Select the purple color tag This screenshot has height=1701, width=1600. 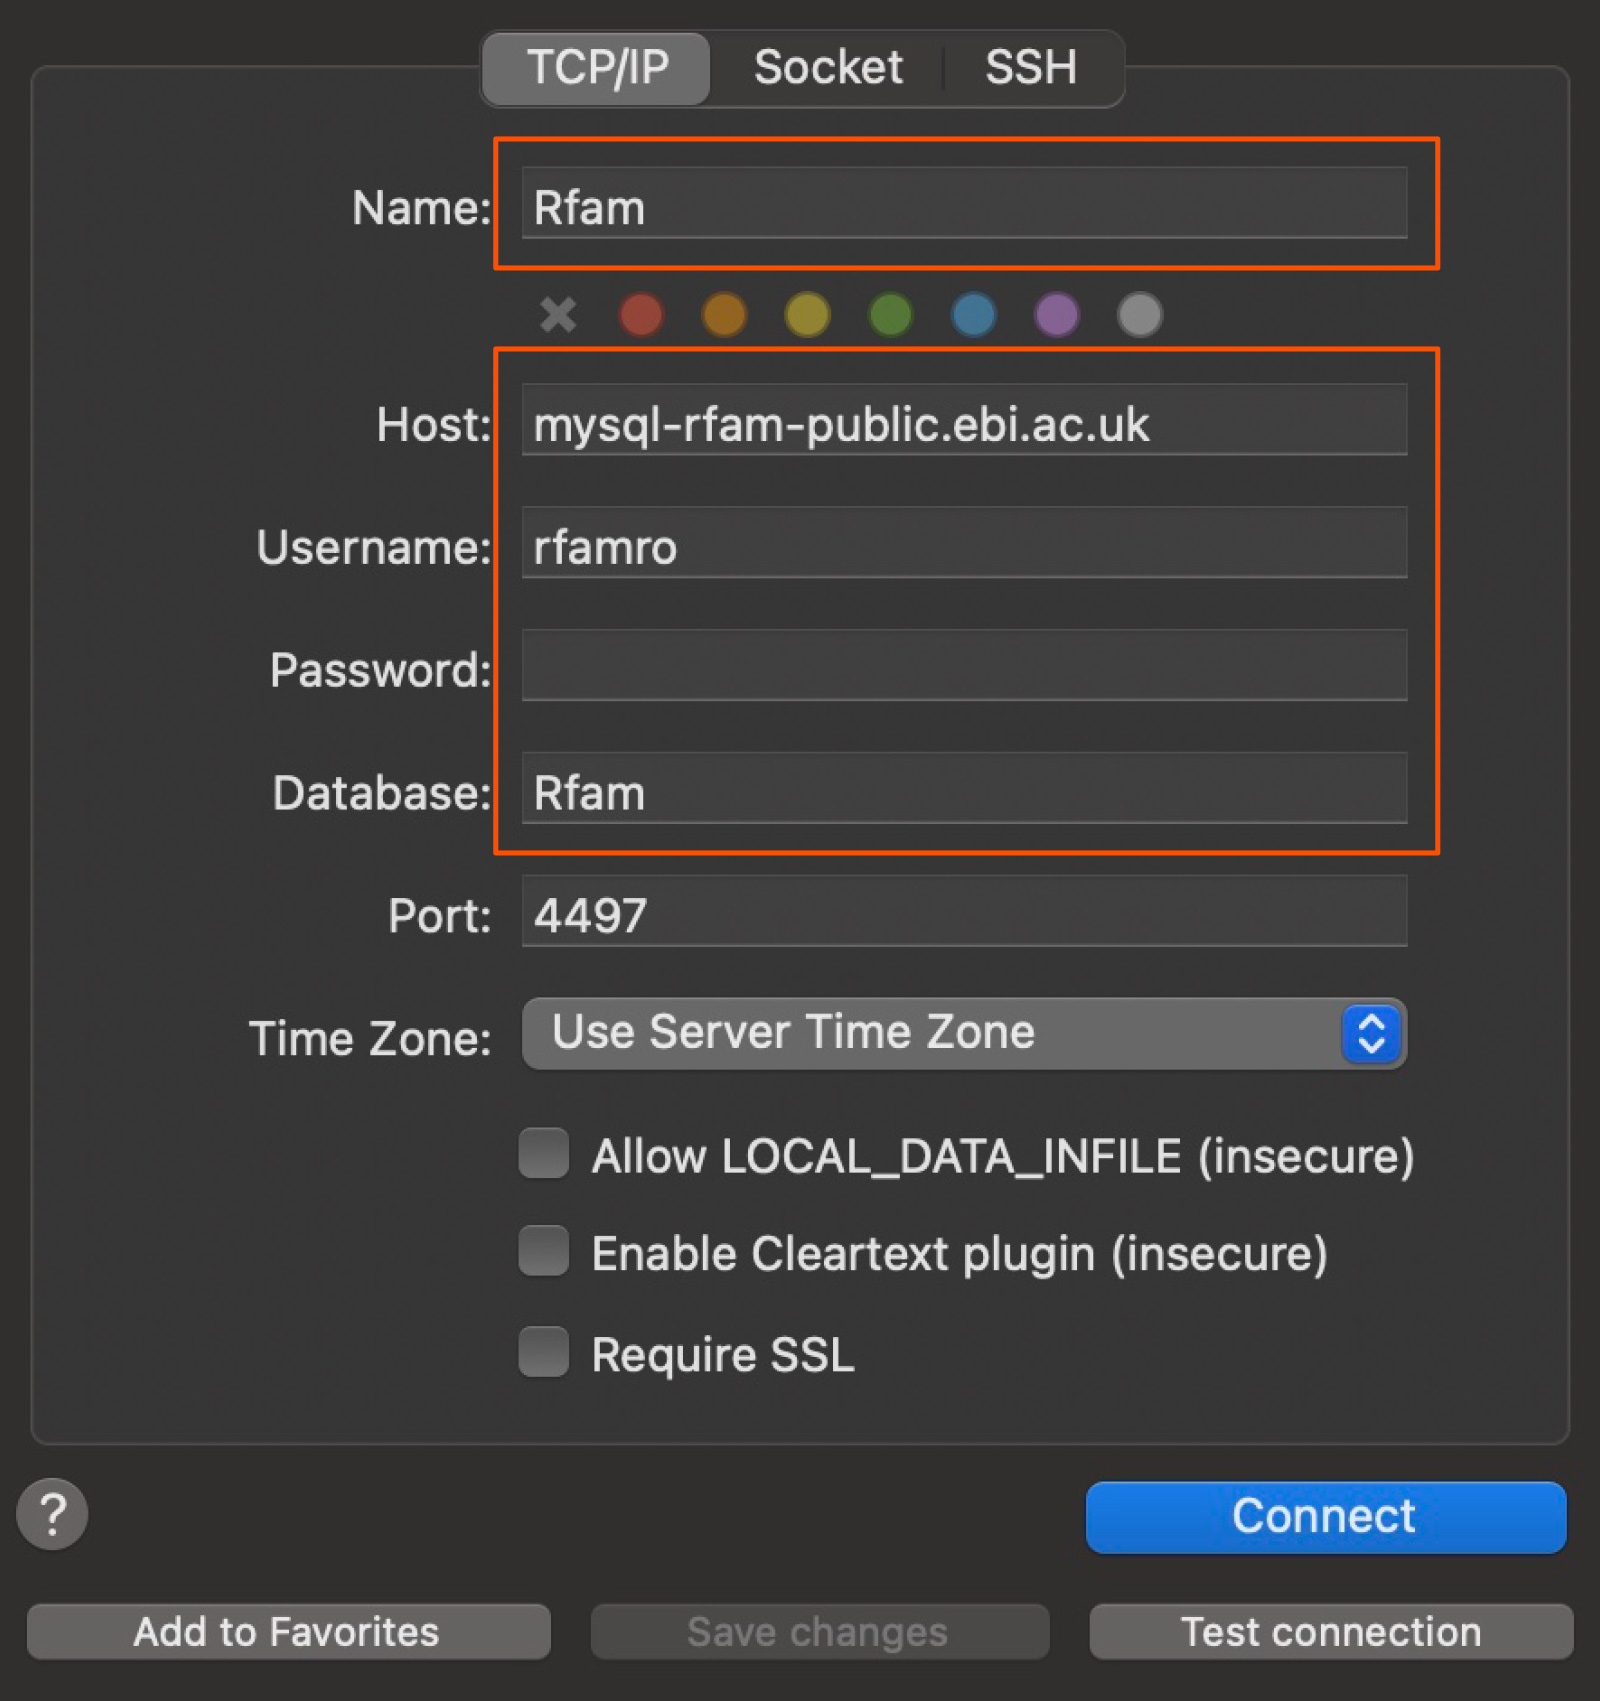1057,315
